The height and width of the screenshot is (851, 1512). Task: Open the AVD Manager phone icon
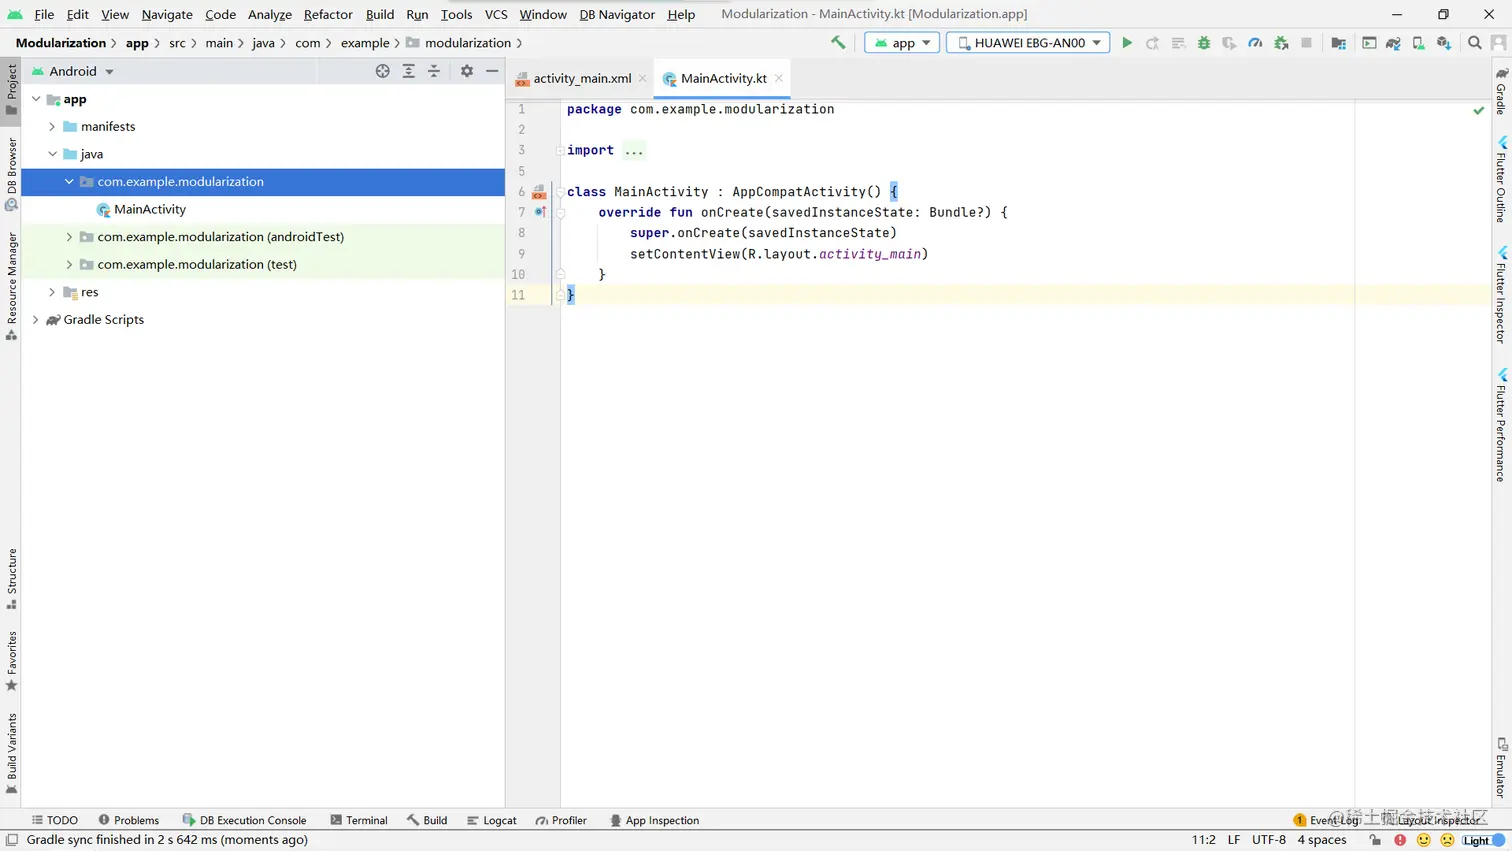coord(1418,43)
